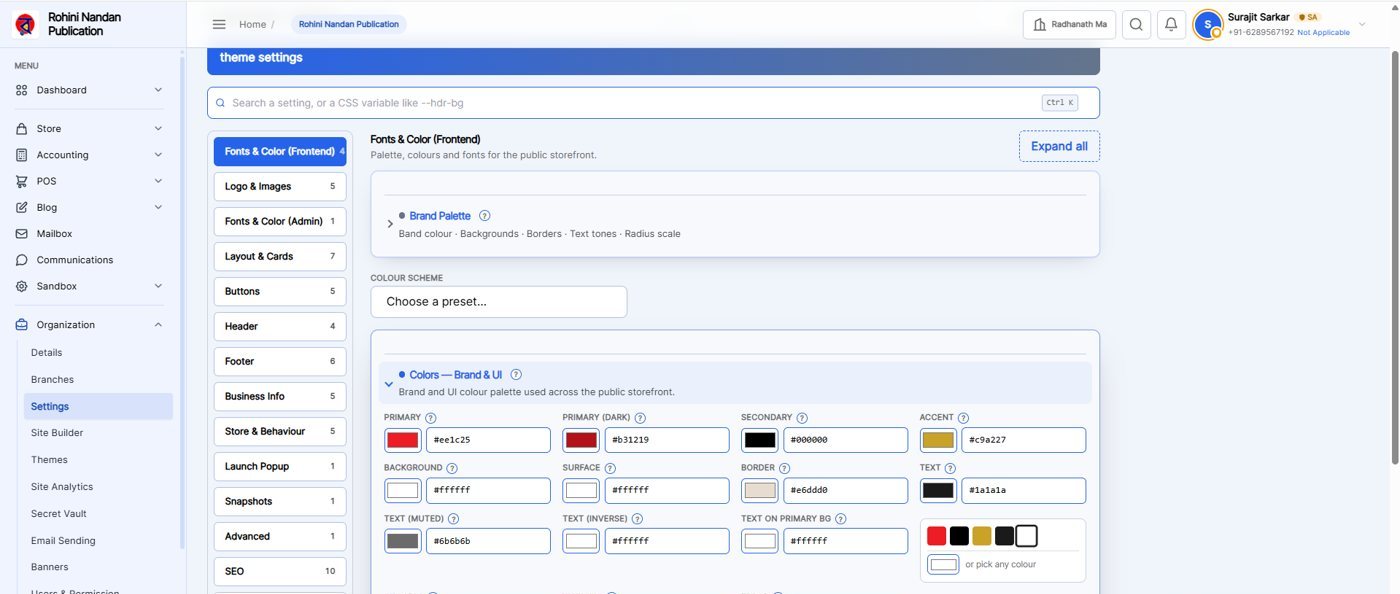
Task: Open the user account dropdown chevron
Action: coord(1361,25)
